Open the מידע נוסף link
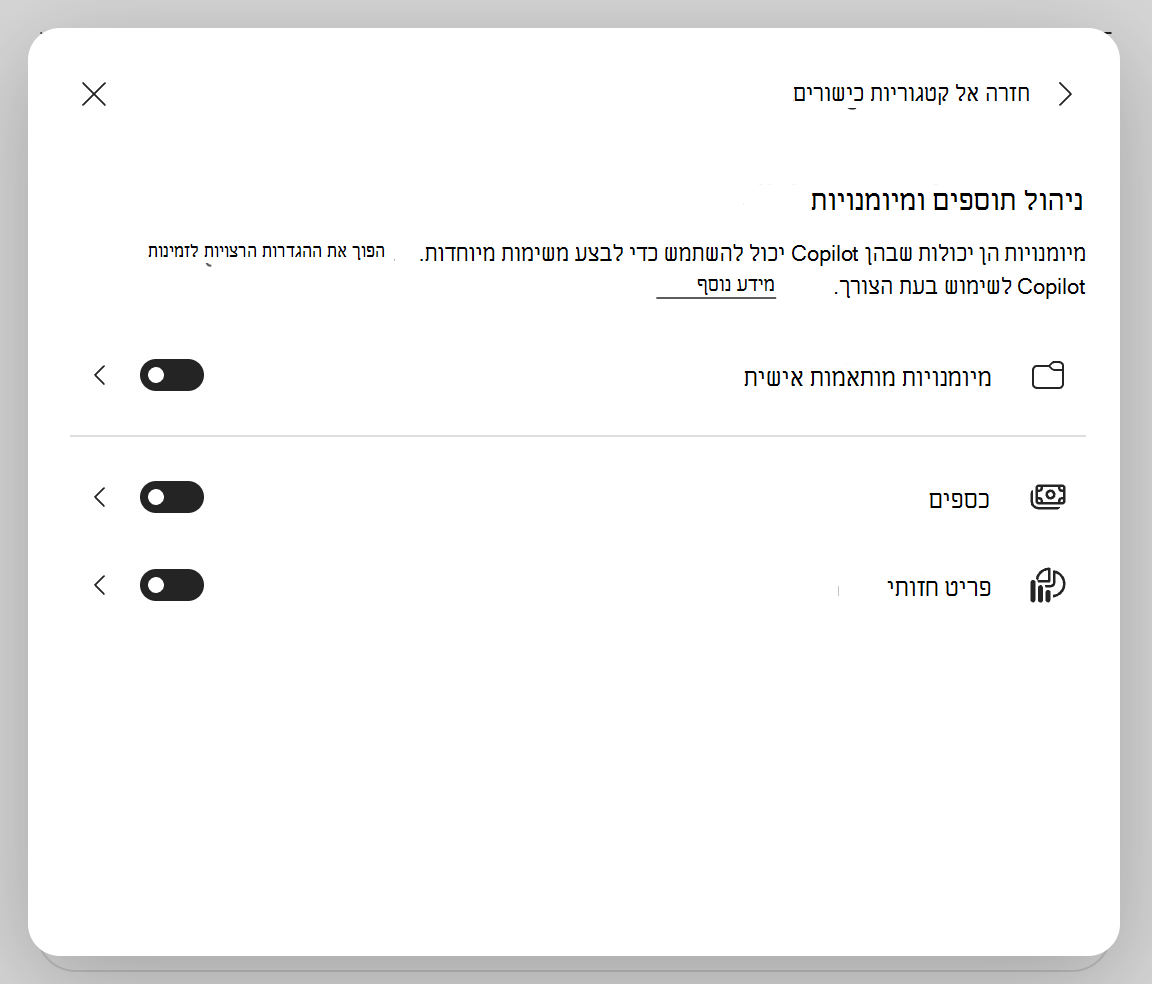This screenshot has width=1152, height=984. (x=735, y=284)
